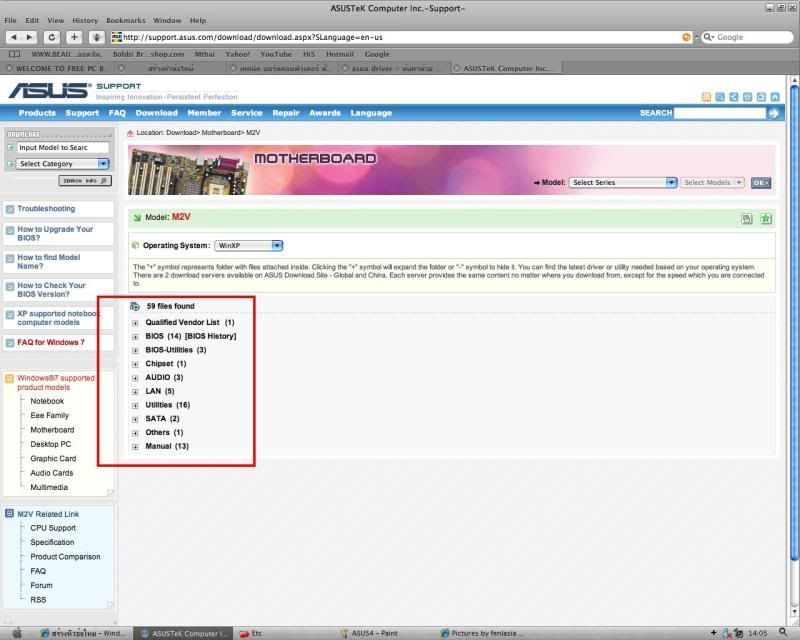This screenshot has height=640, width=800.
Task: Open the Operating System WinXP dropdown
Action: coord(248,245)
